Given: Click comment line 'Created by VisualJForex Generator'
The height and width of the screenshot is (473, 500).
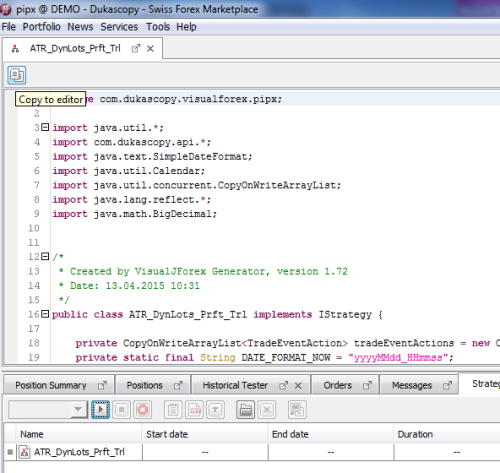Looking at the screenshot, I should coord(203,271).
